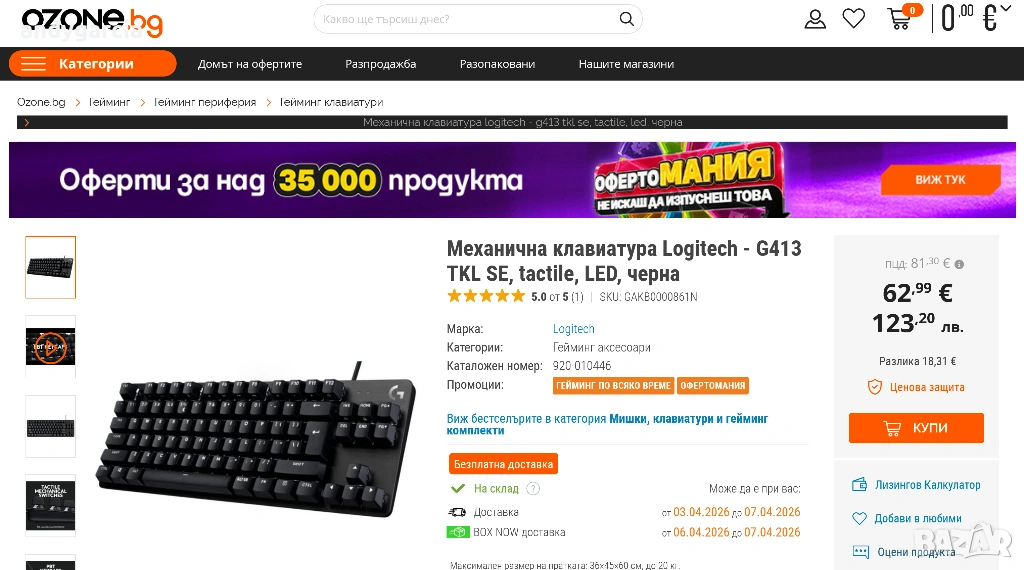Click the question mark beside На склад
This screenshot has height=570, width=1024.
tap(534, 488)
